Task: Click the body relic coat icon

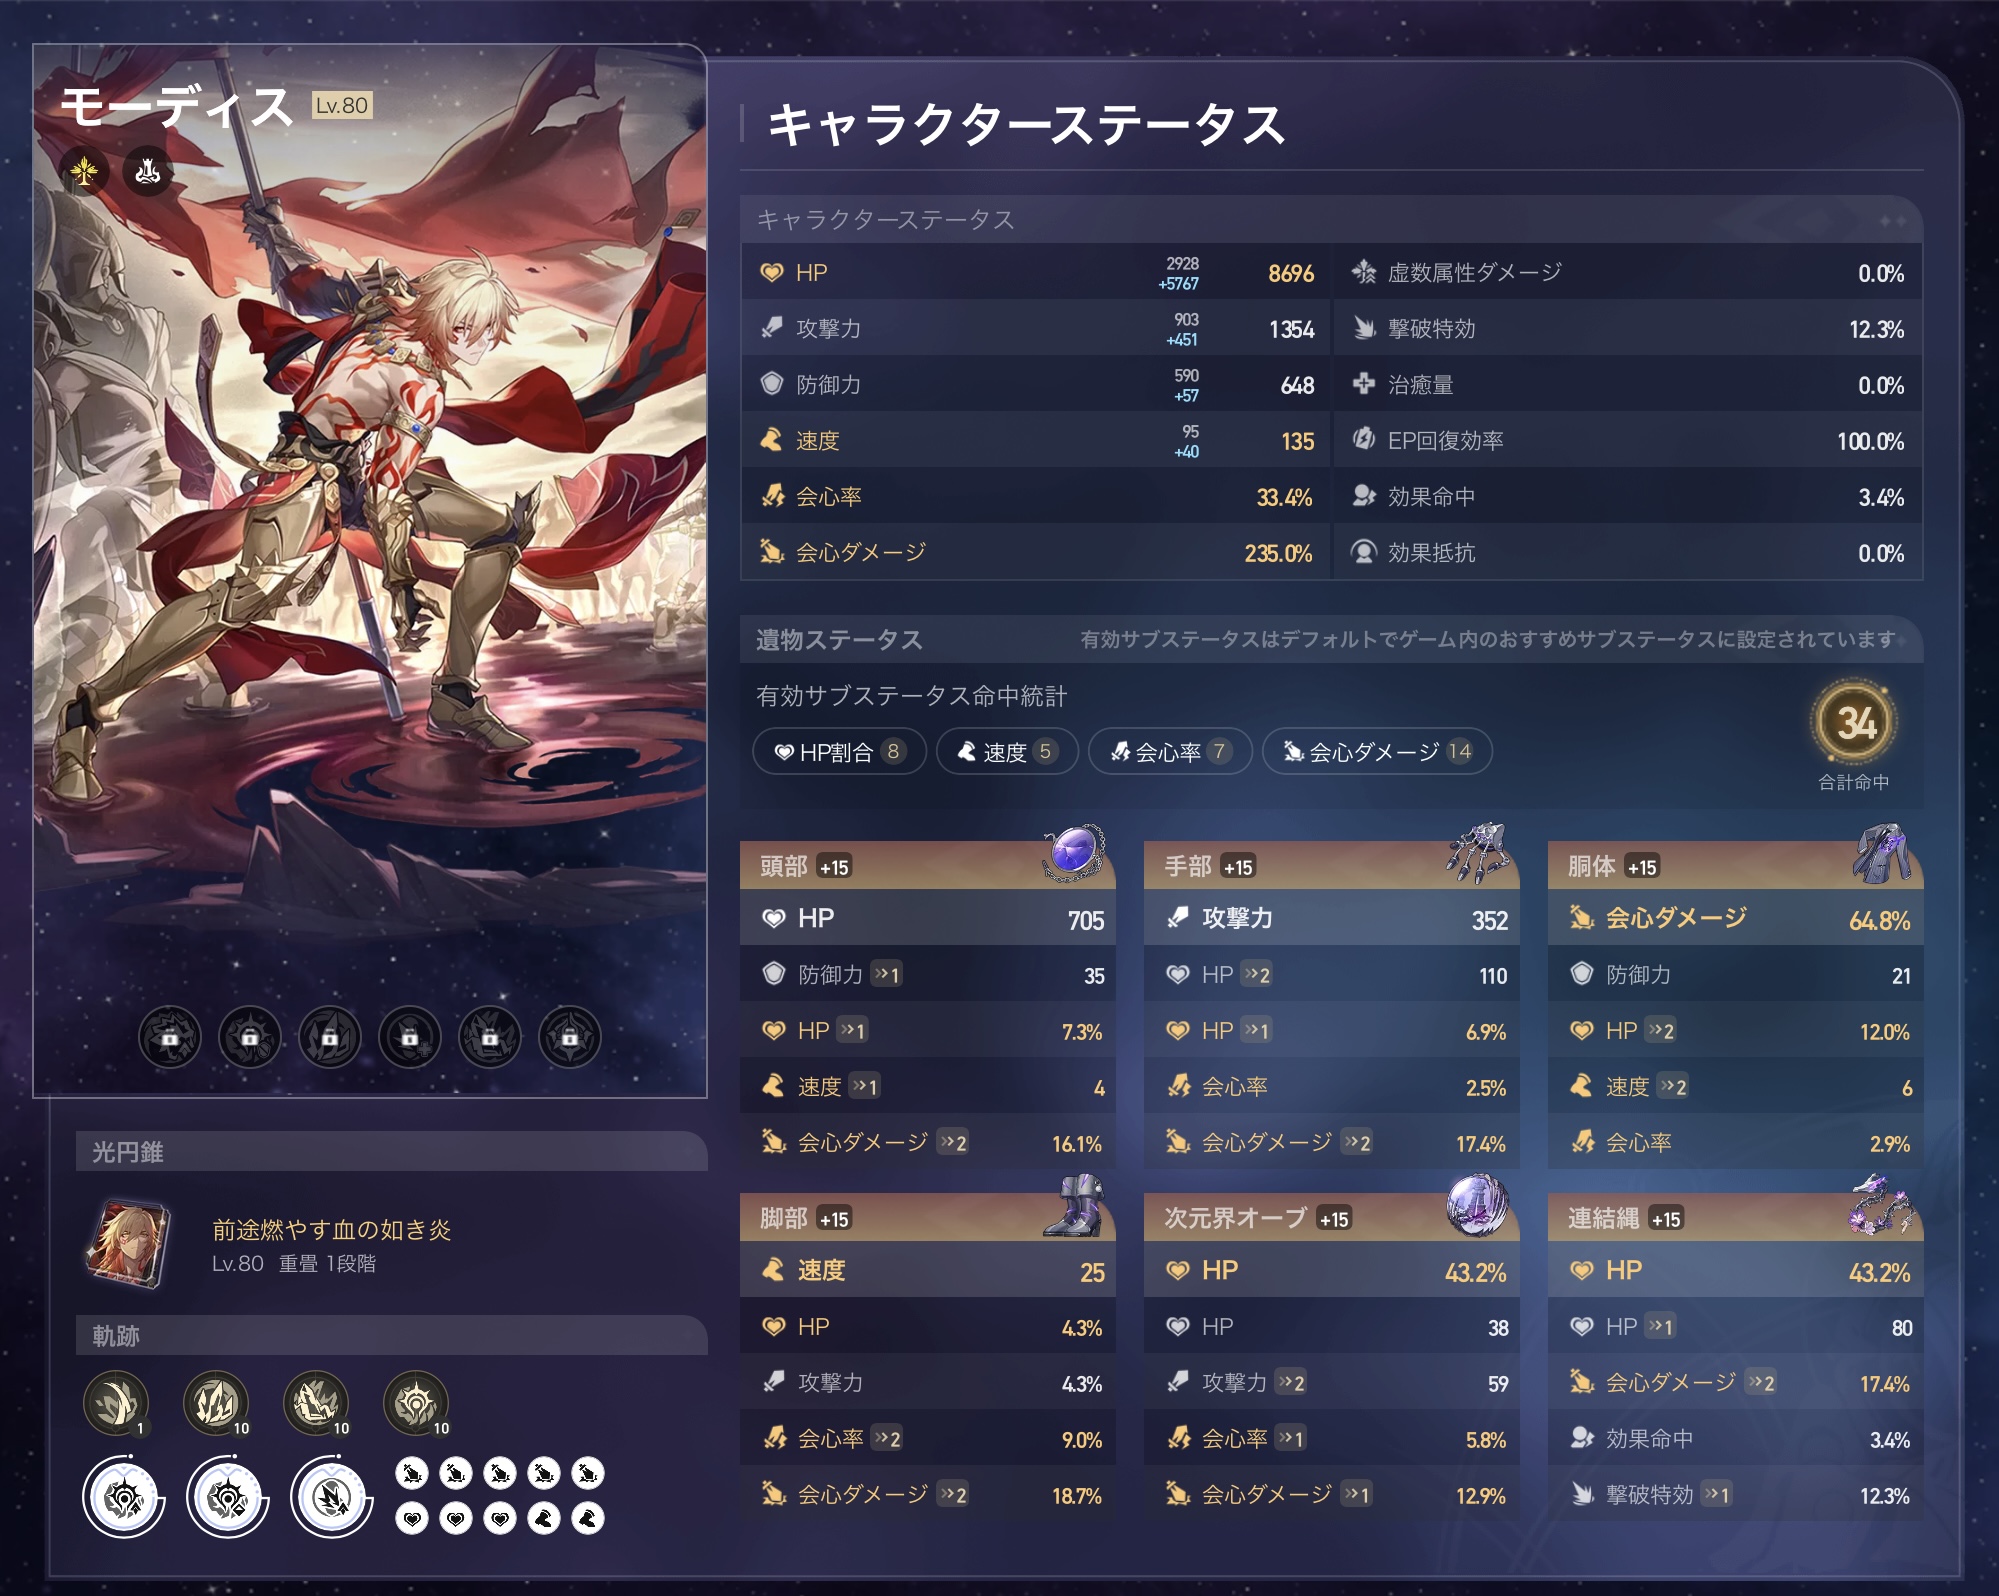Action: pos(1881,853)
